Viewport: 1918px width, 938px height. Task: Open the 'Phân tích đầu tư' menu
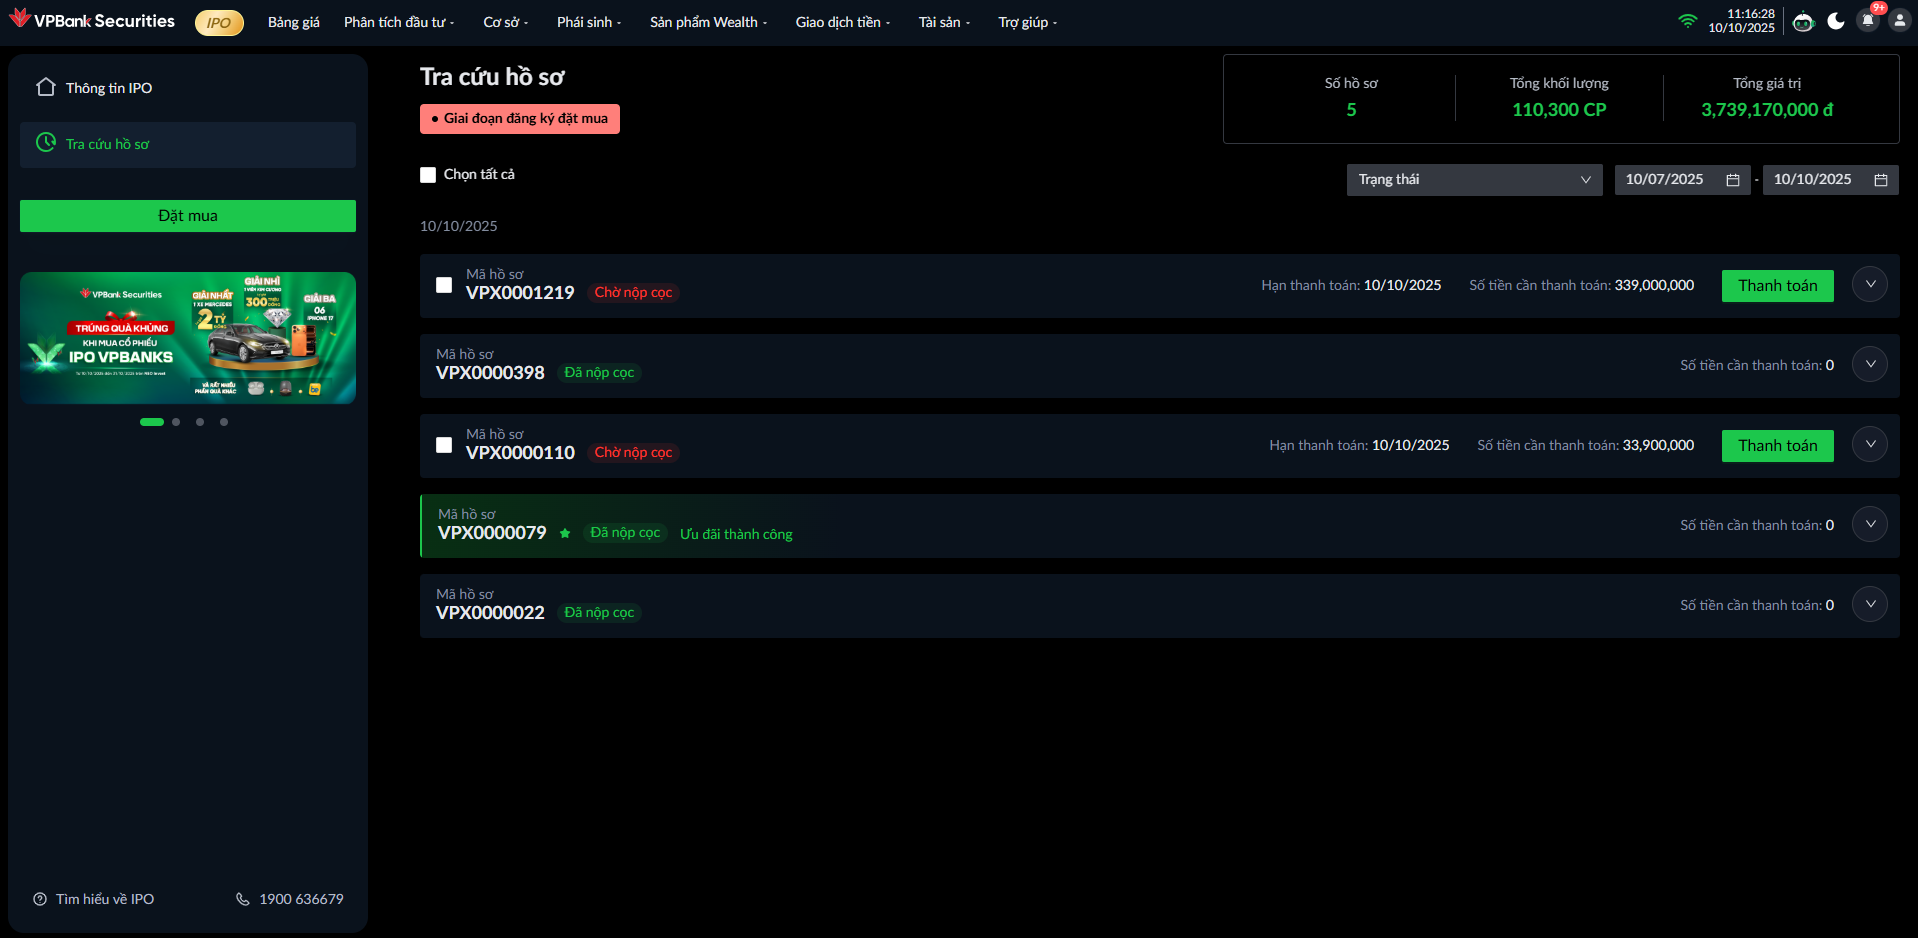(398, 22)
